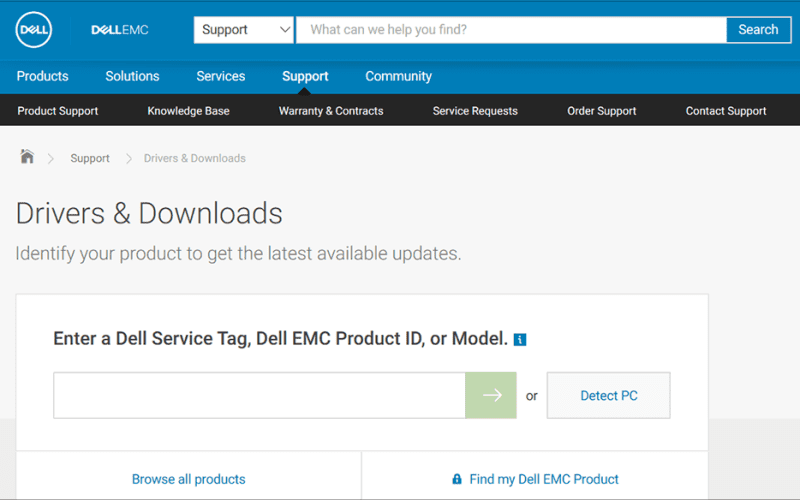Go to the Knowledge Base tab

point(188,111)
